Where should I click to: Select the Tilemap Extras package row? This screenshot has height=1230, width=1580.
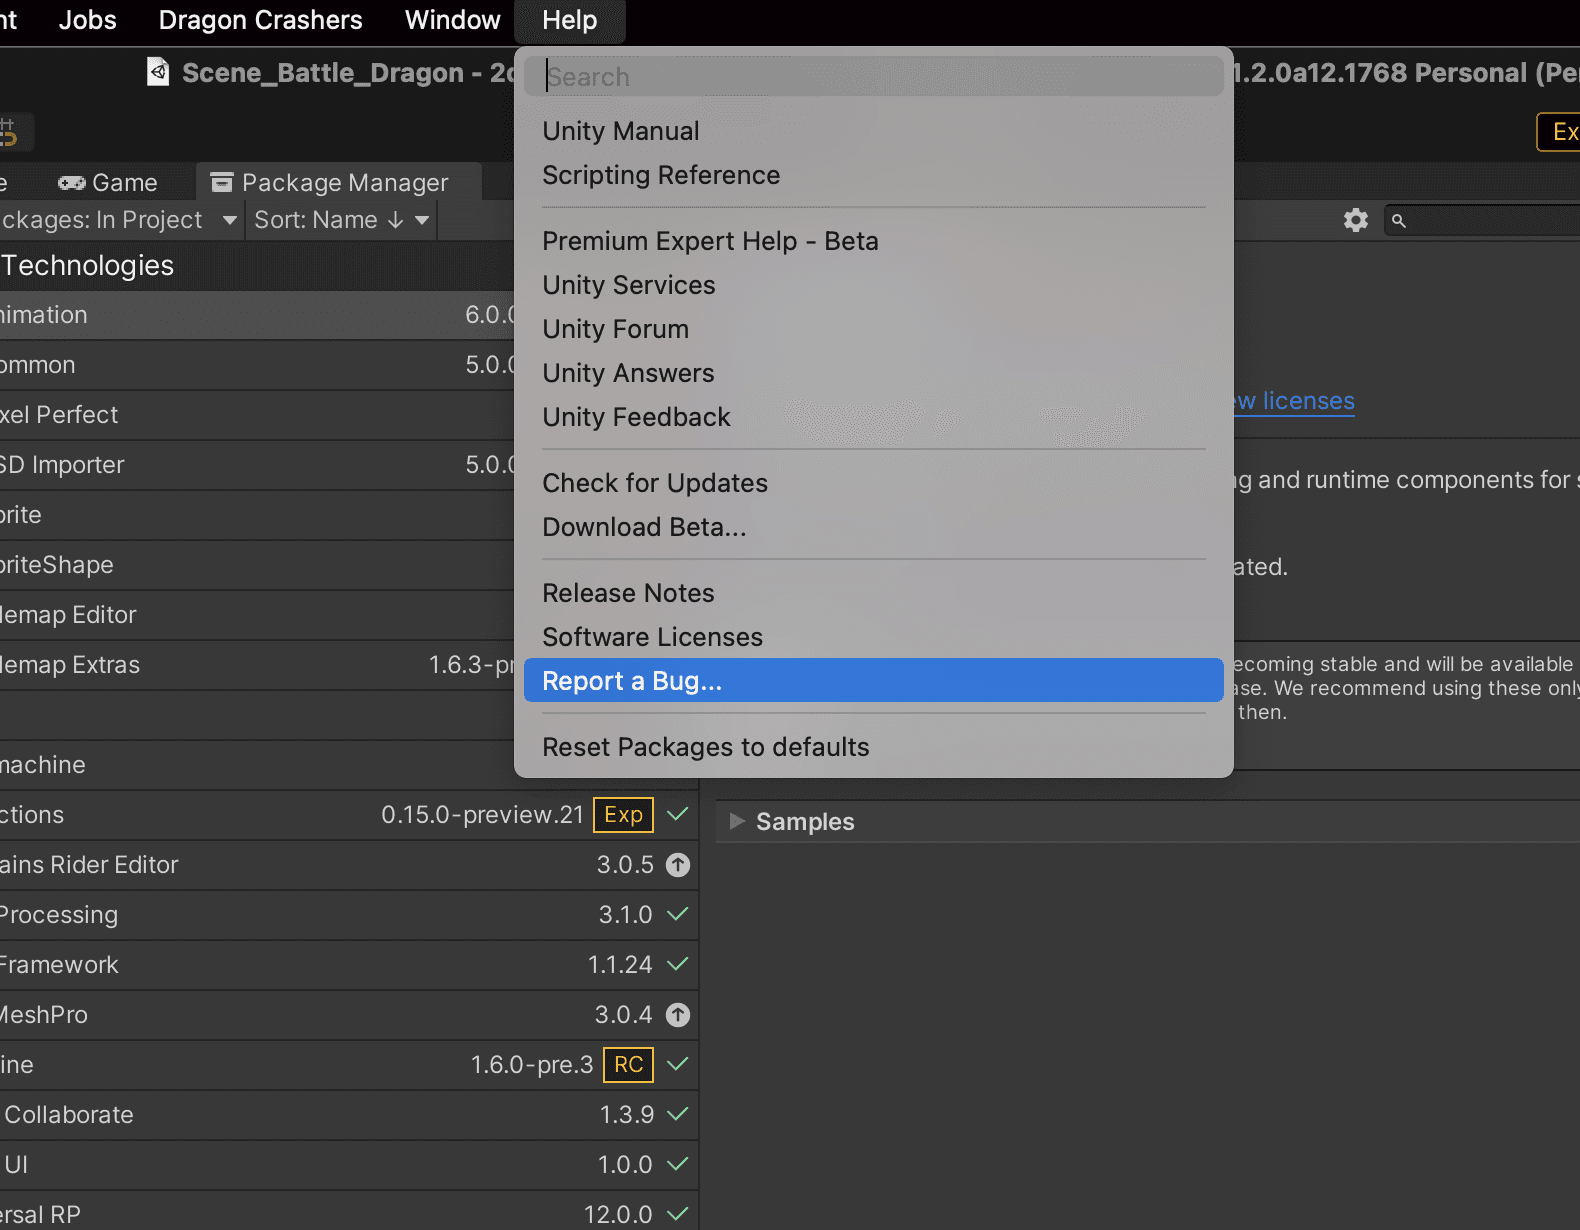coord(257,665)
